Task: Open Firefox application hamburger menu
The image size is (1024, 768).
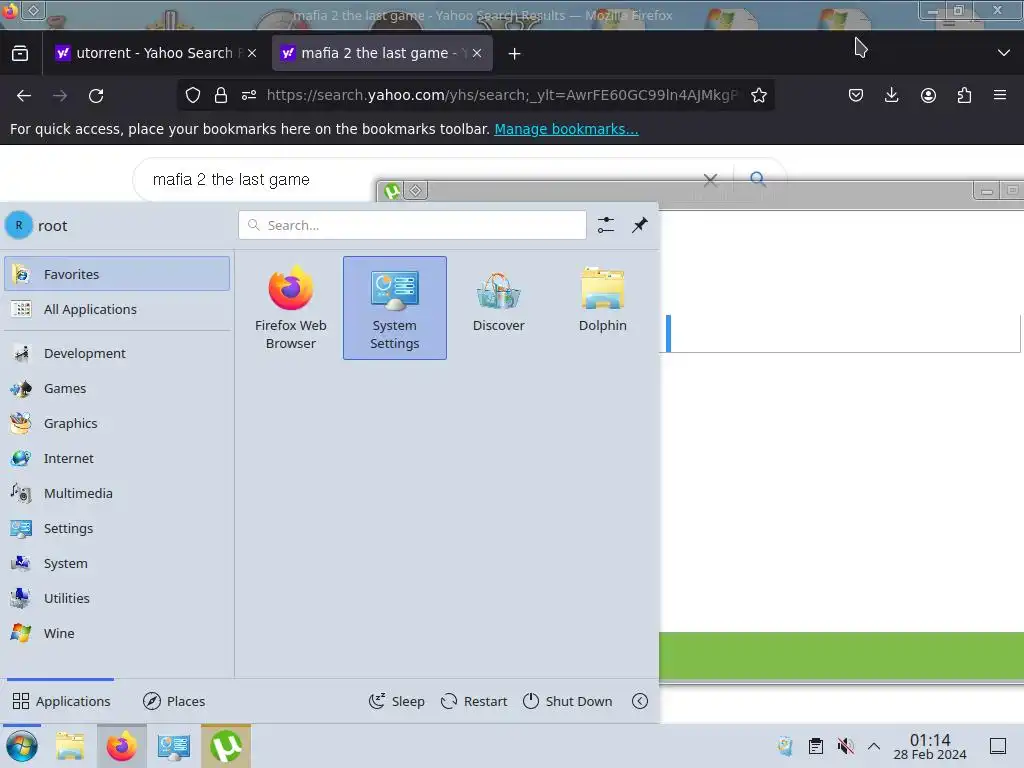Action: (x=1000, y=95)
